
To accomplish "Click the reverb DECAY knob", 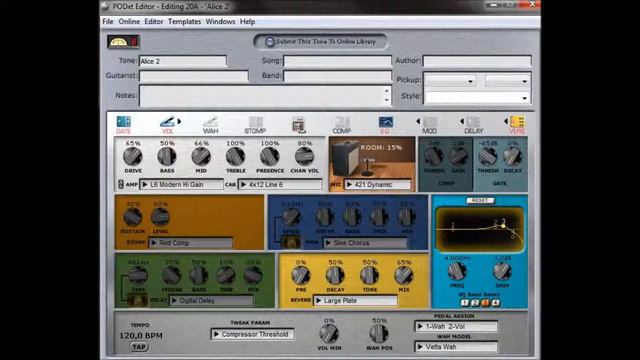I will [x=335, y=276].
